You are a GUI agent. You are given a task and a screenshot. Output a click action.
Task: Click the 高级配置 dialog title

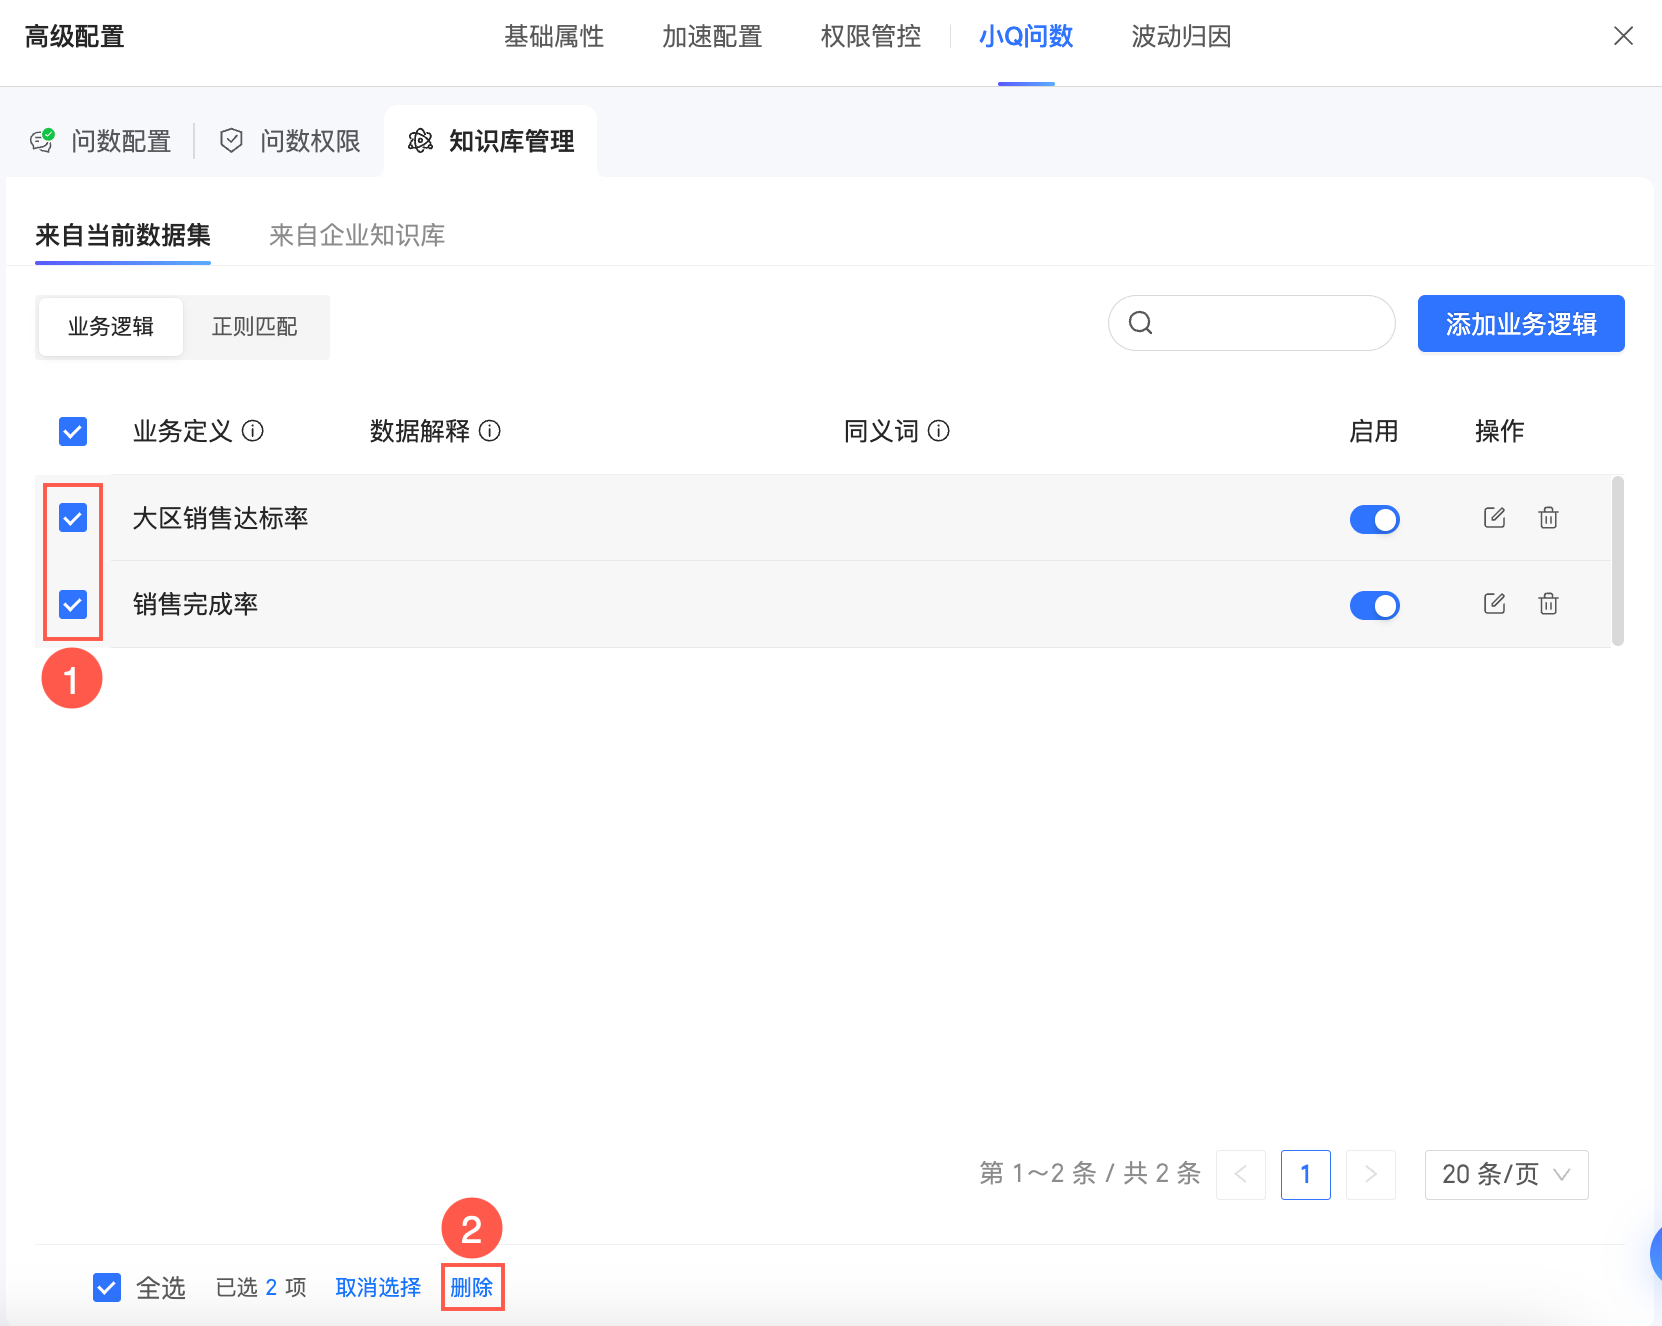click(x=74, y=37)
